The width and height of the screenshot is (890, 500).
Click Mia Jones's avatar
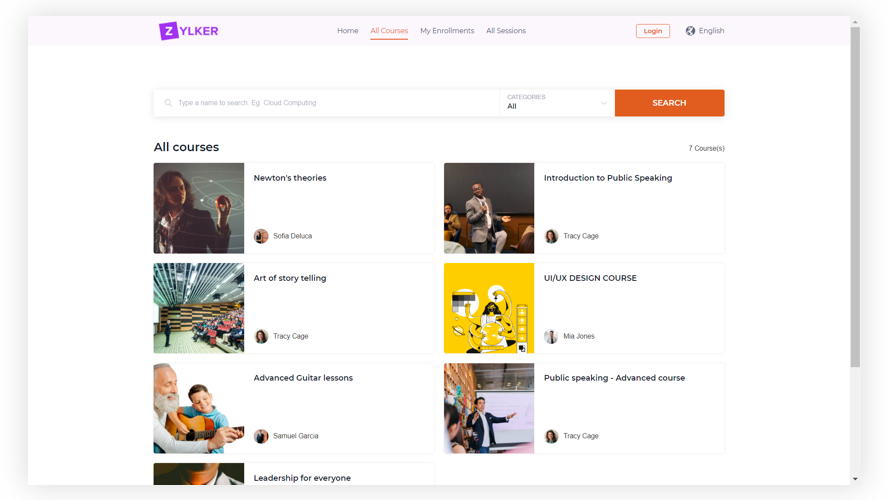551,336
